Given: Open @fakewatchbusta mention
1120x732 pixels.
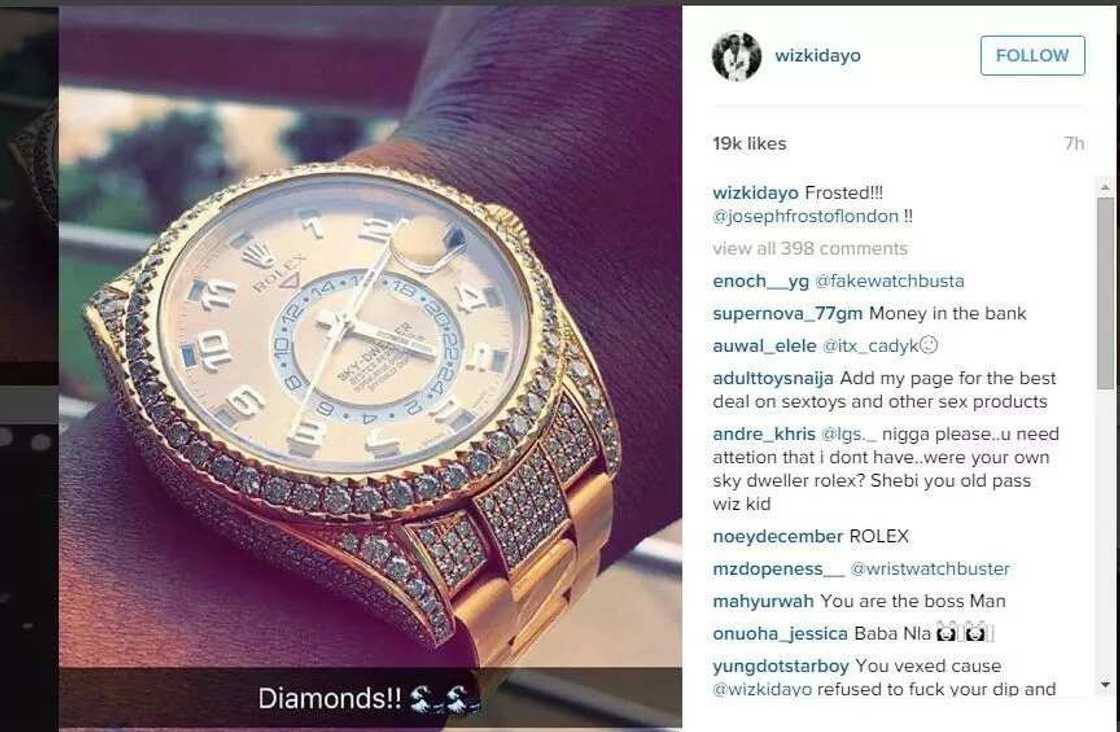Looking at the screenshot, I should click(889, 281).
